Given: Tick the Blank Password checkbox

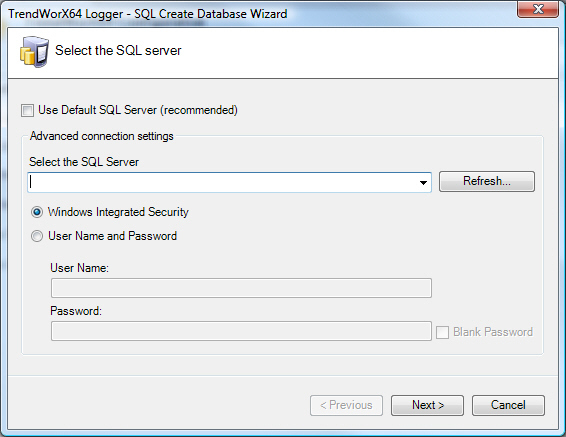Looking at the screenshot, I should point(443,332).
